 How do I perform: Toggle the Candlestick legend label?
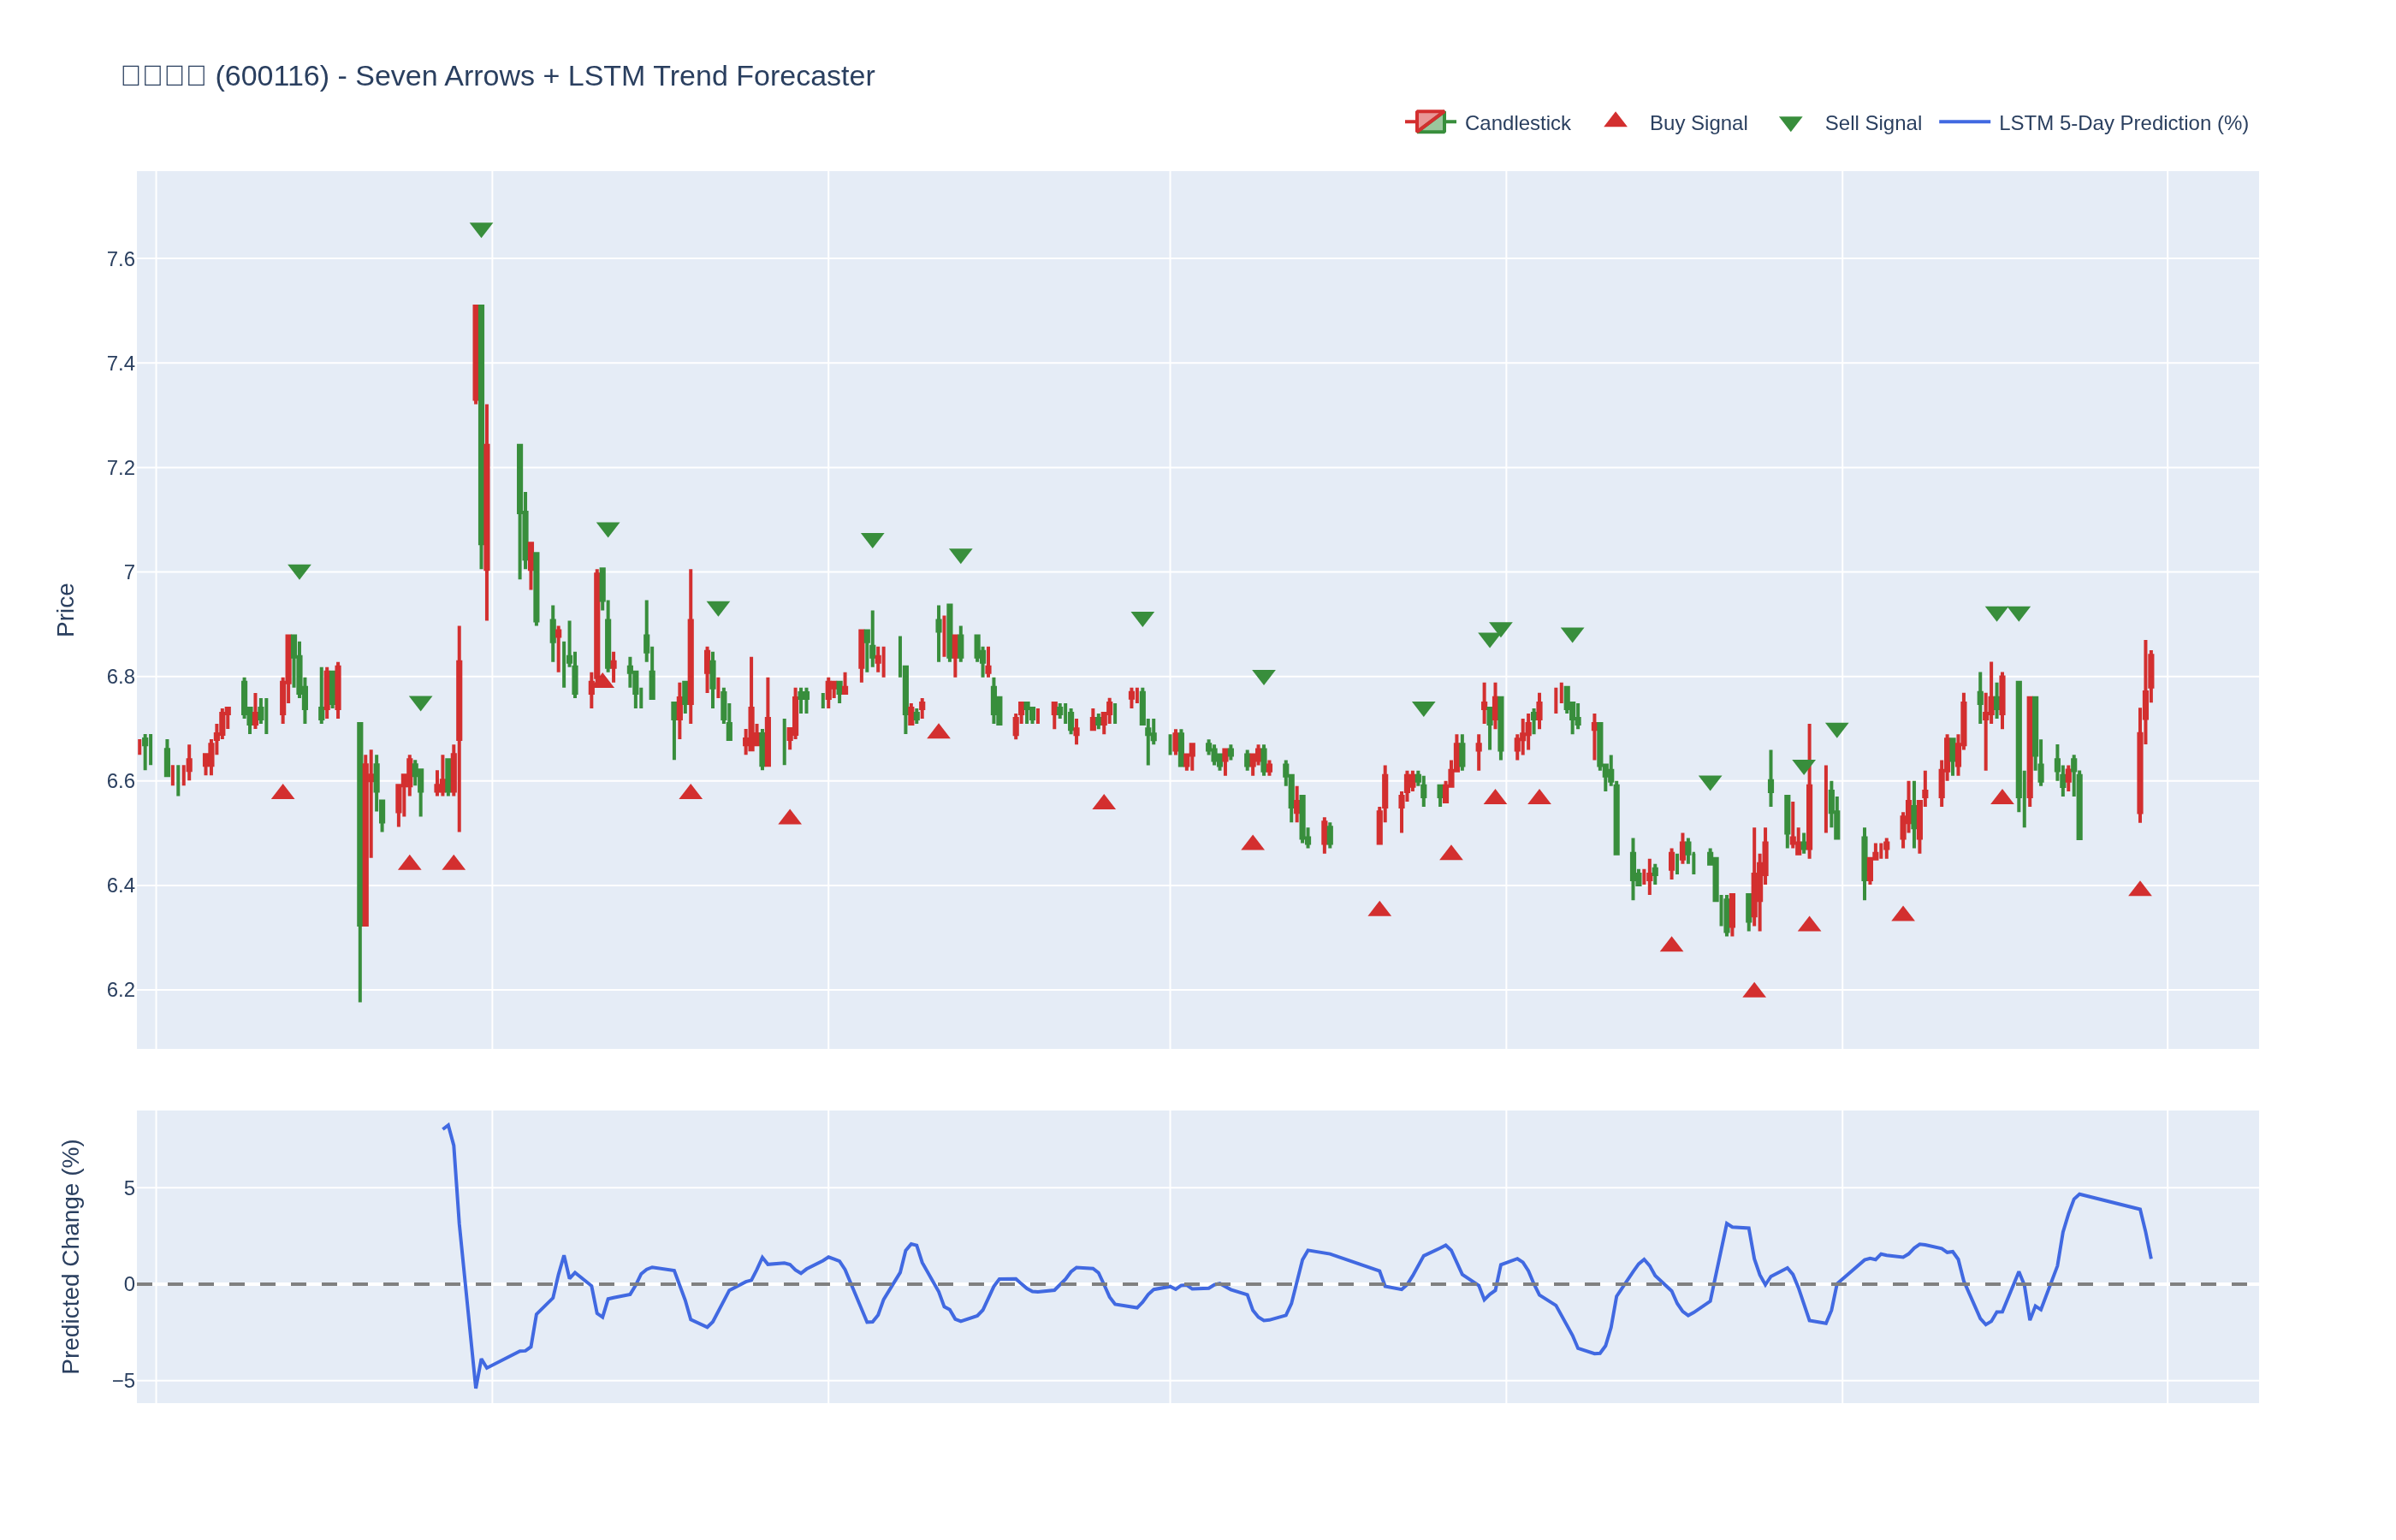[x=1517, y=123]
